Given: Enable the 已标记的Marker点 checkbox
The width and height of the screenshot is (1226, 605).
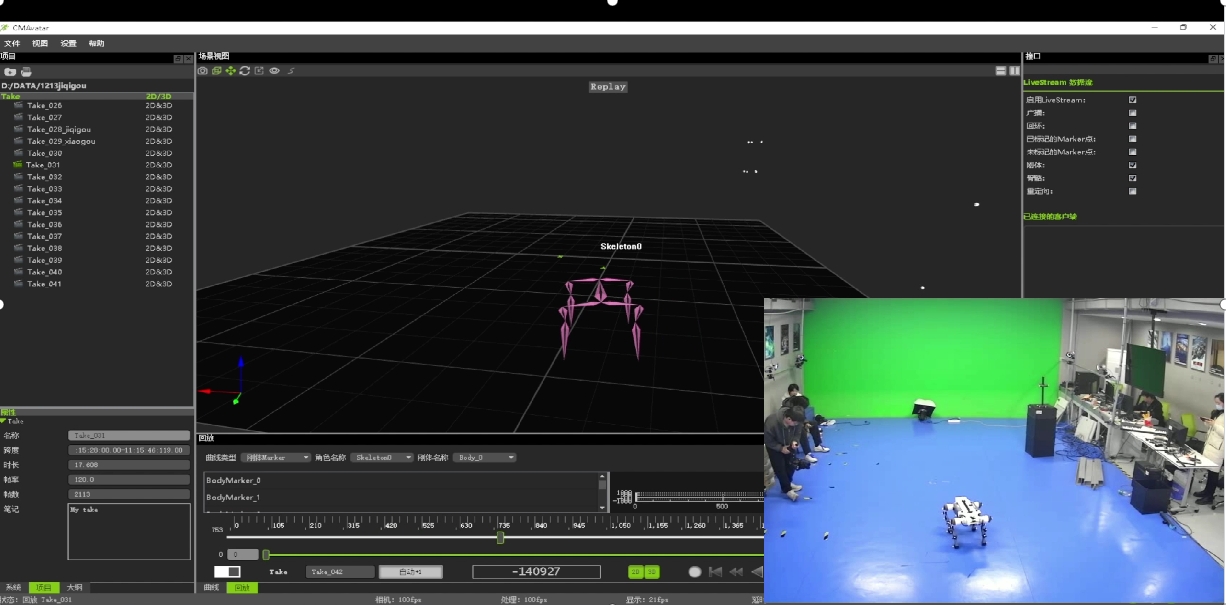Looking at the screenshot, I should 1133,139.
